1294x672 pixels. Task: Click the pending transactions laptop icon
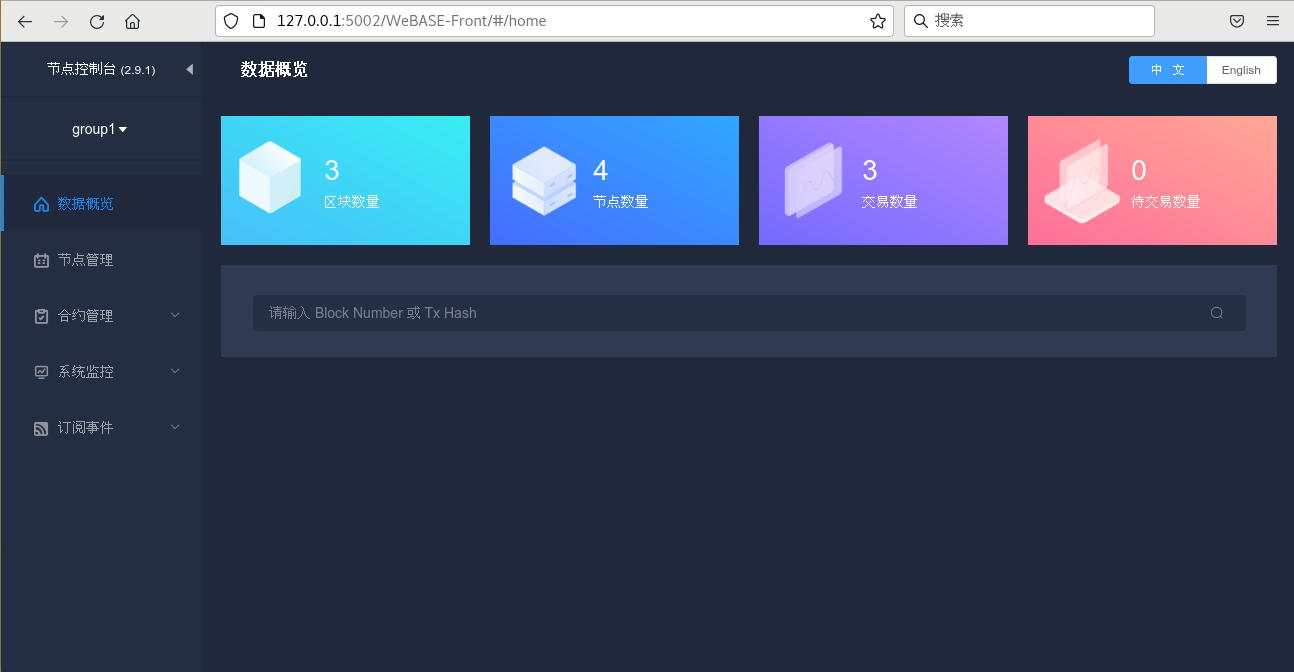(x=1081, y=182)
